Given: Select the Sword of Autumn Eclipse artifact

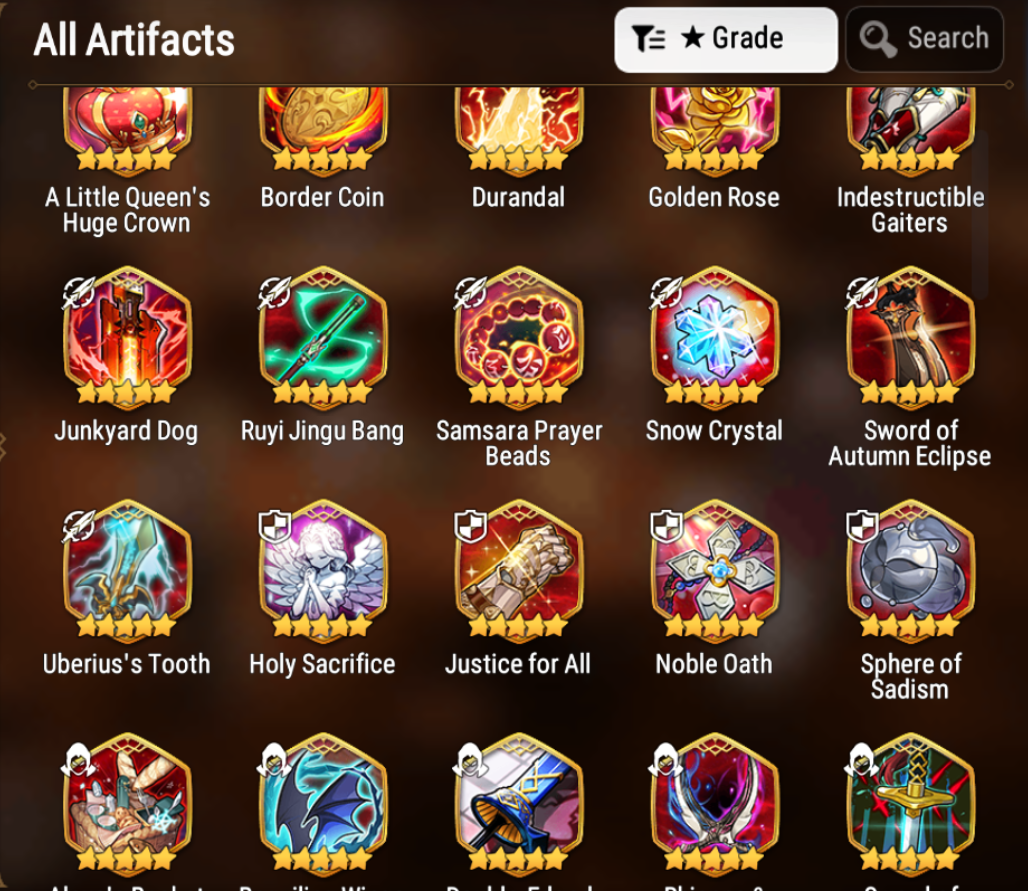Looking at the screenshot, I should point(911,336).
